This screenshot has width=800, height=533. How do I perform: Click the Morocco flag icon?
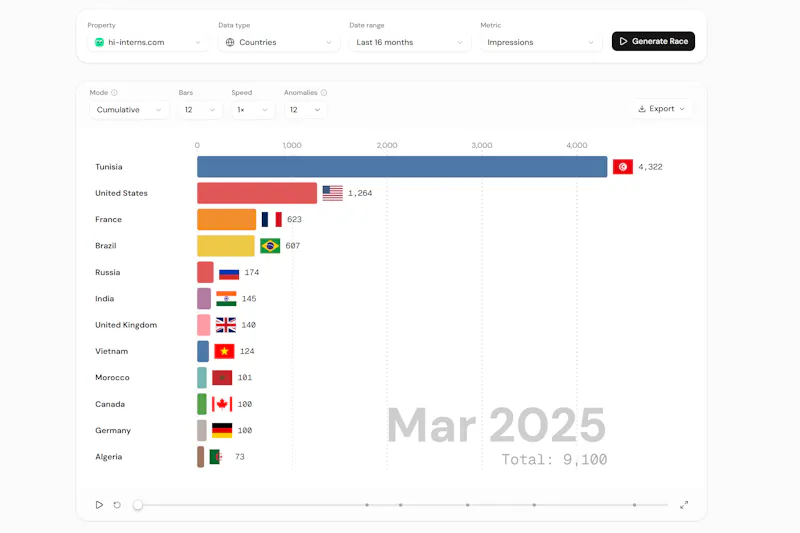click(222, 378)
